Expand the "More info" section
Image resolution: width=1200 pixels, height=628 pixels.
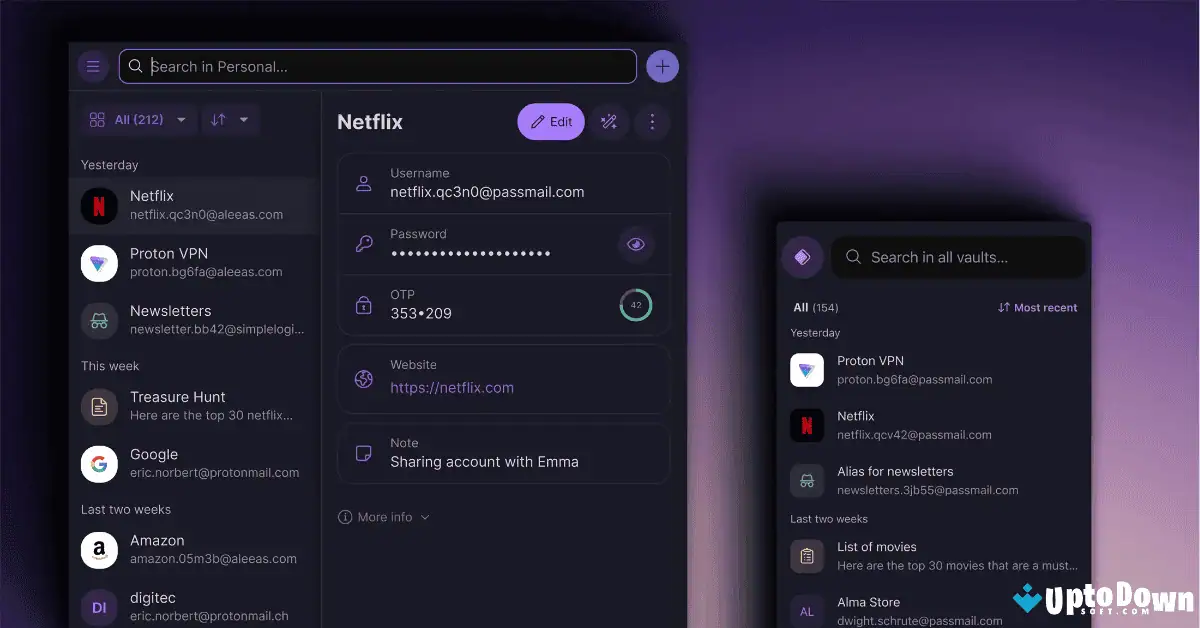coord(383,517)
